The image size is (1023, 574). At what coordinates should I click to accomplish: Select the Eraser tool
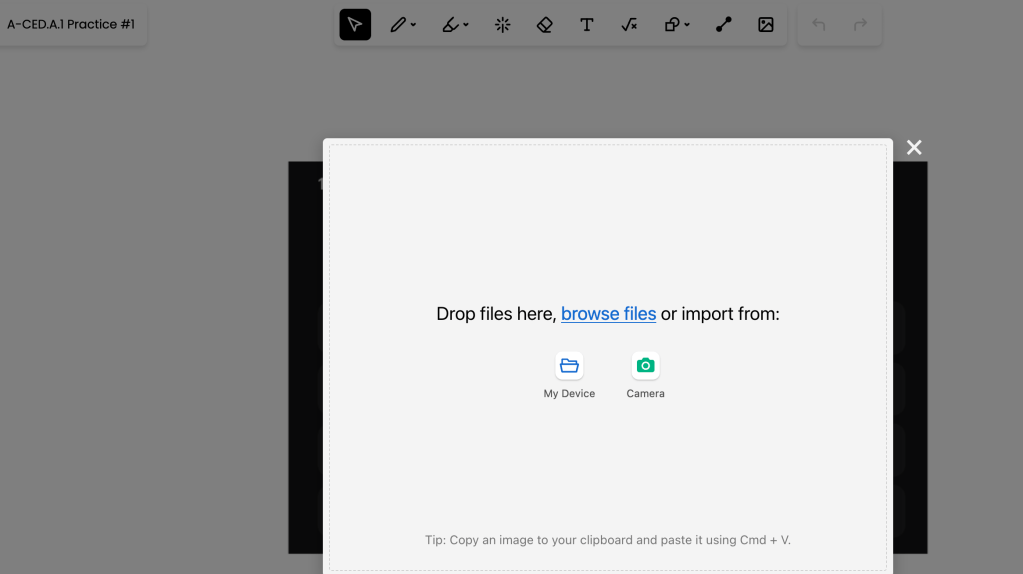point(545,25)
